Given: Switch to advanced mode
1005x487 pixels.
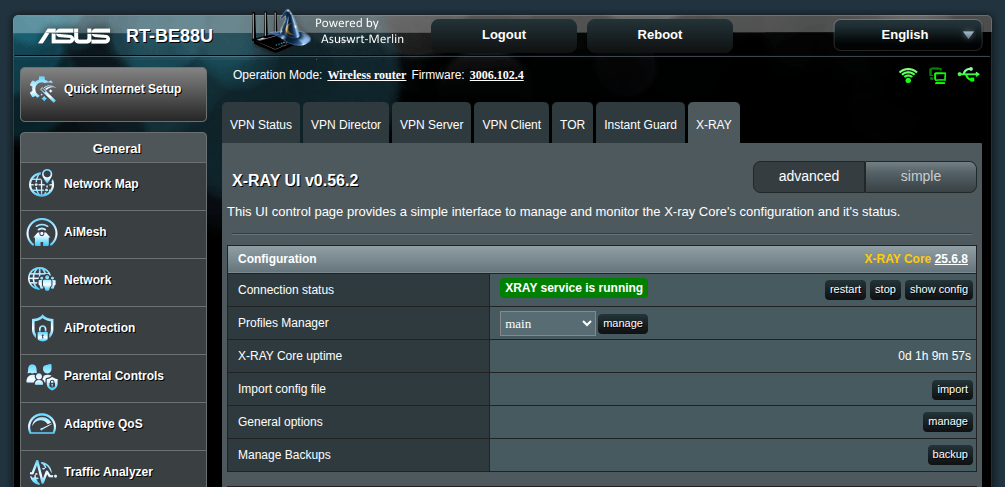Looking at the screenshot, I should pyautogui.click(x=809, y=176).
